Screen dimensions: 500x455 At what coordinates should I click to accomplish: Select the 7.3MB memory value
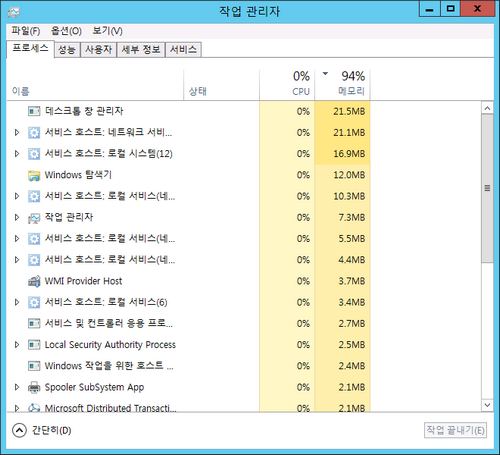point(352,218)
